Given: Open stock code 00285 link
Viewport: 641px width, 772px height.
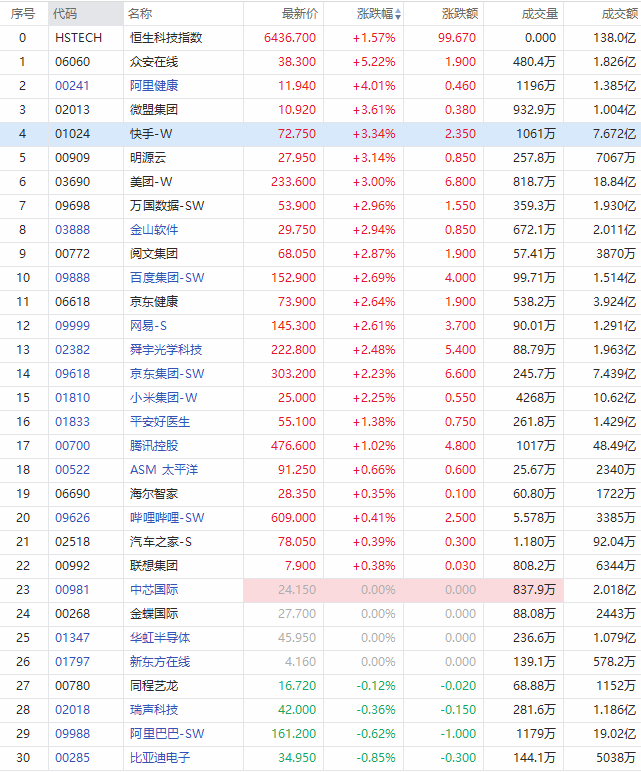Looking at the screenshot, I should pyautogui.click(x=72, y=758).
